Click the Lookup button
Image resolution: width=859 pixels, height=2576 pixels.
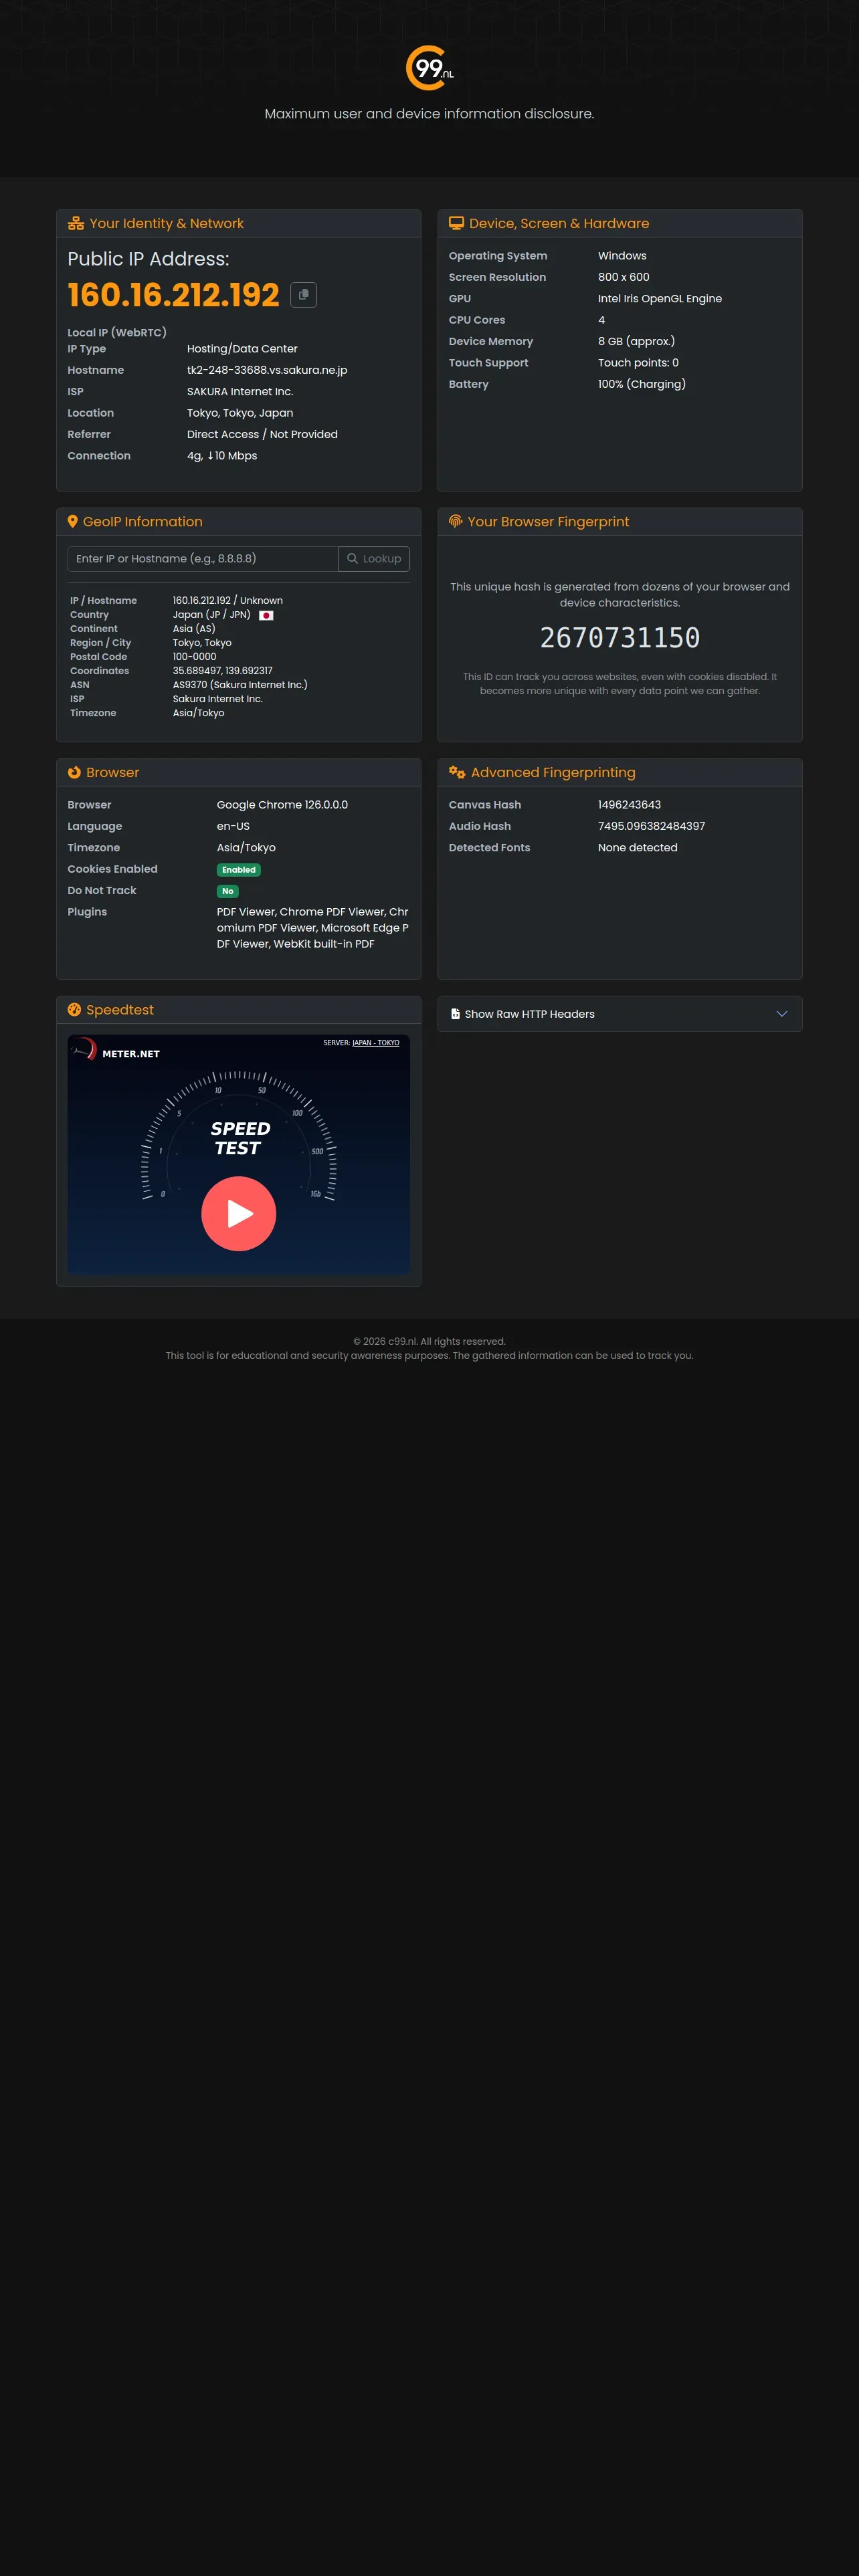374,559
